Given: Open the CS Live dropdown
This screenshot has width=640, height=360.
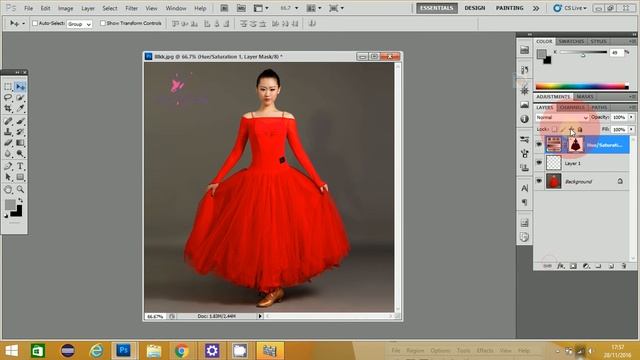Looking at the screenshot, I should (x=570, y=8).
